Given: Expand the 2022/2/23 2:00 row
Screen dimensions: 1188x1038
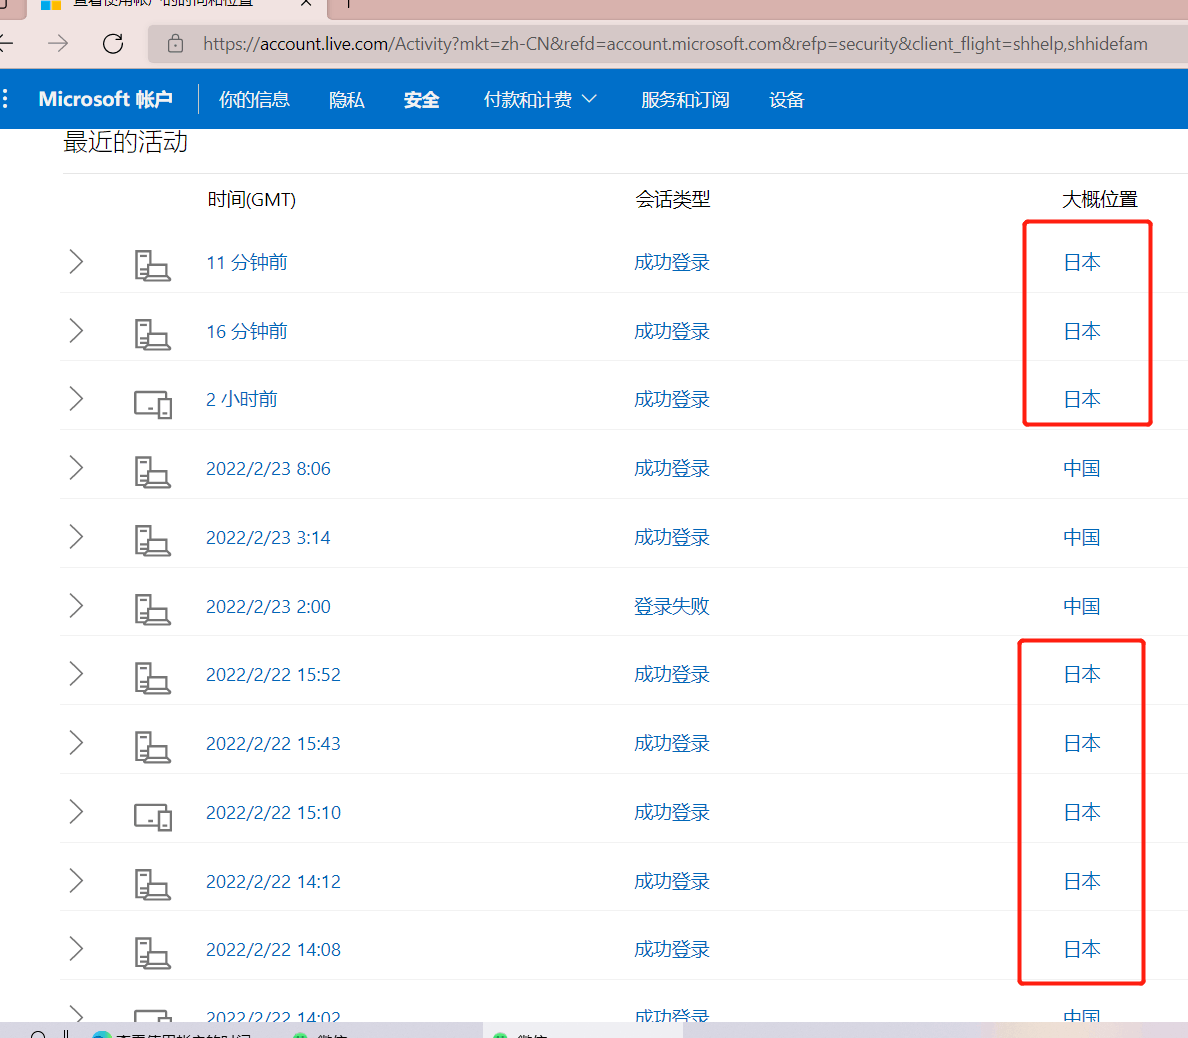Looking at the screenshot, I should 76,605.
